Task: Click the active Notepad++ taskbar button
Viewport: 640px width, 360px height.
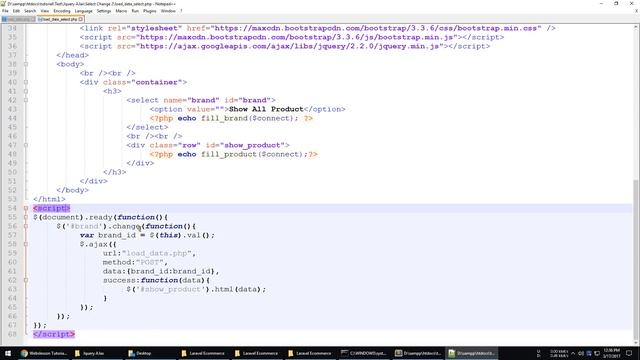Action: point(471,353)
